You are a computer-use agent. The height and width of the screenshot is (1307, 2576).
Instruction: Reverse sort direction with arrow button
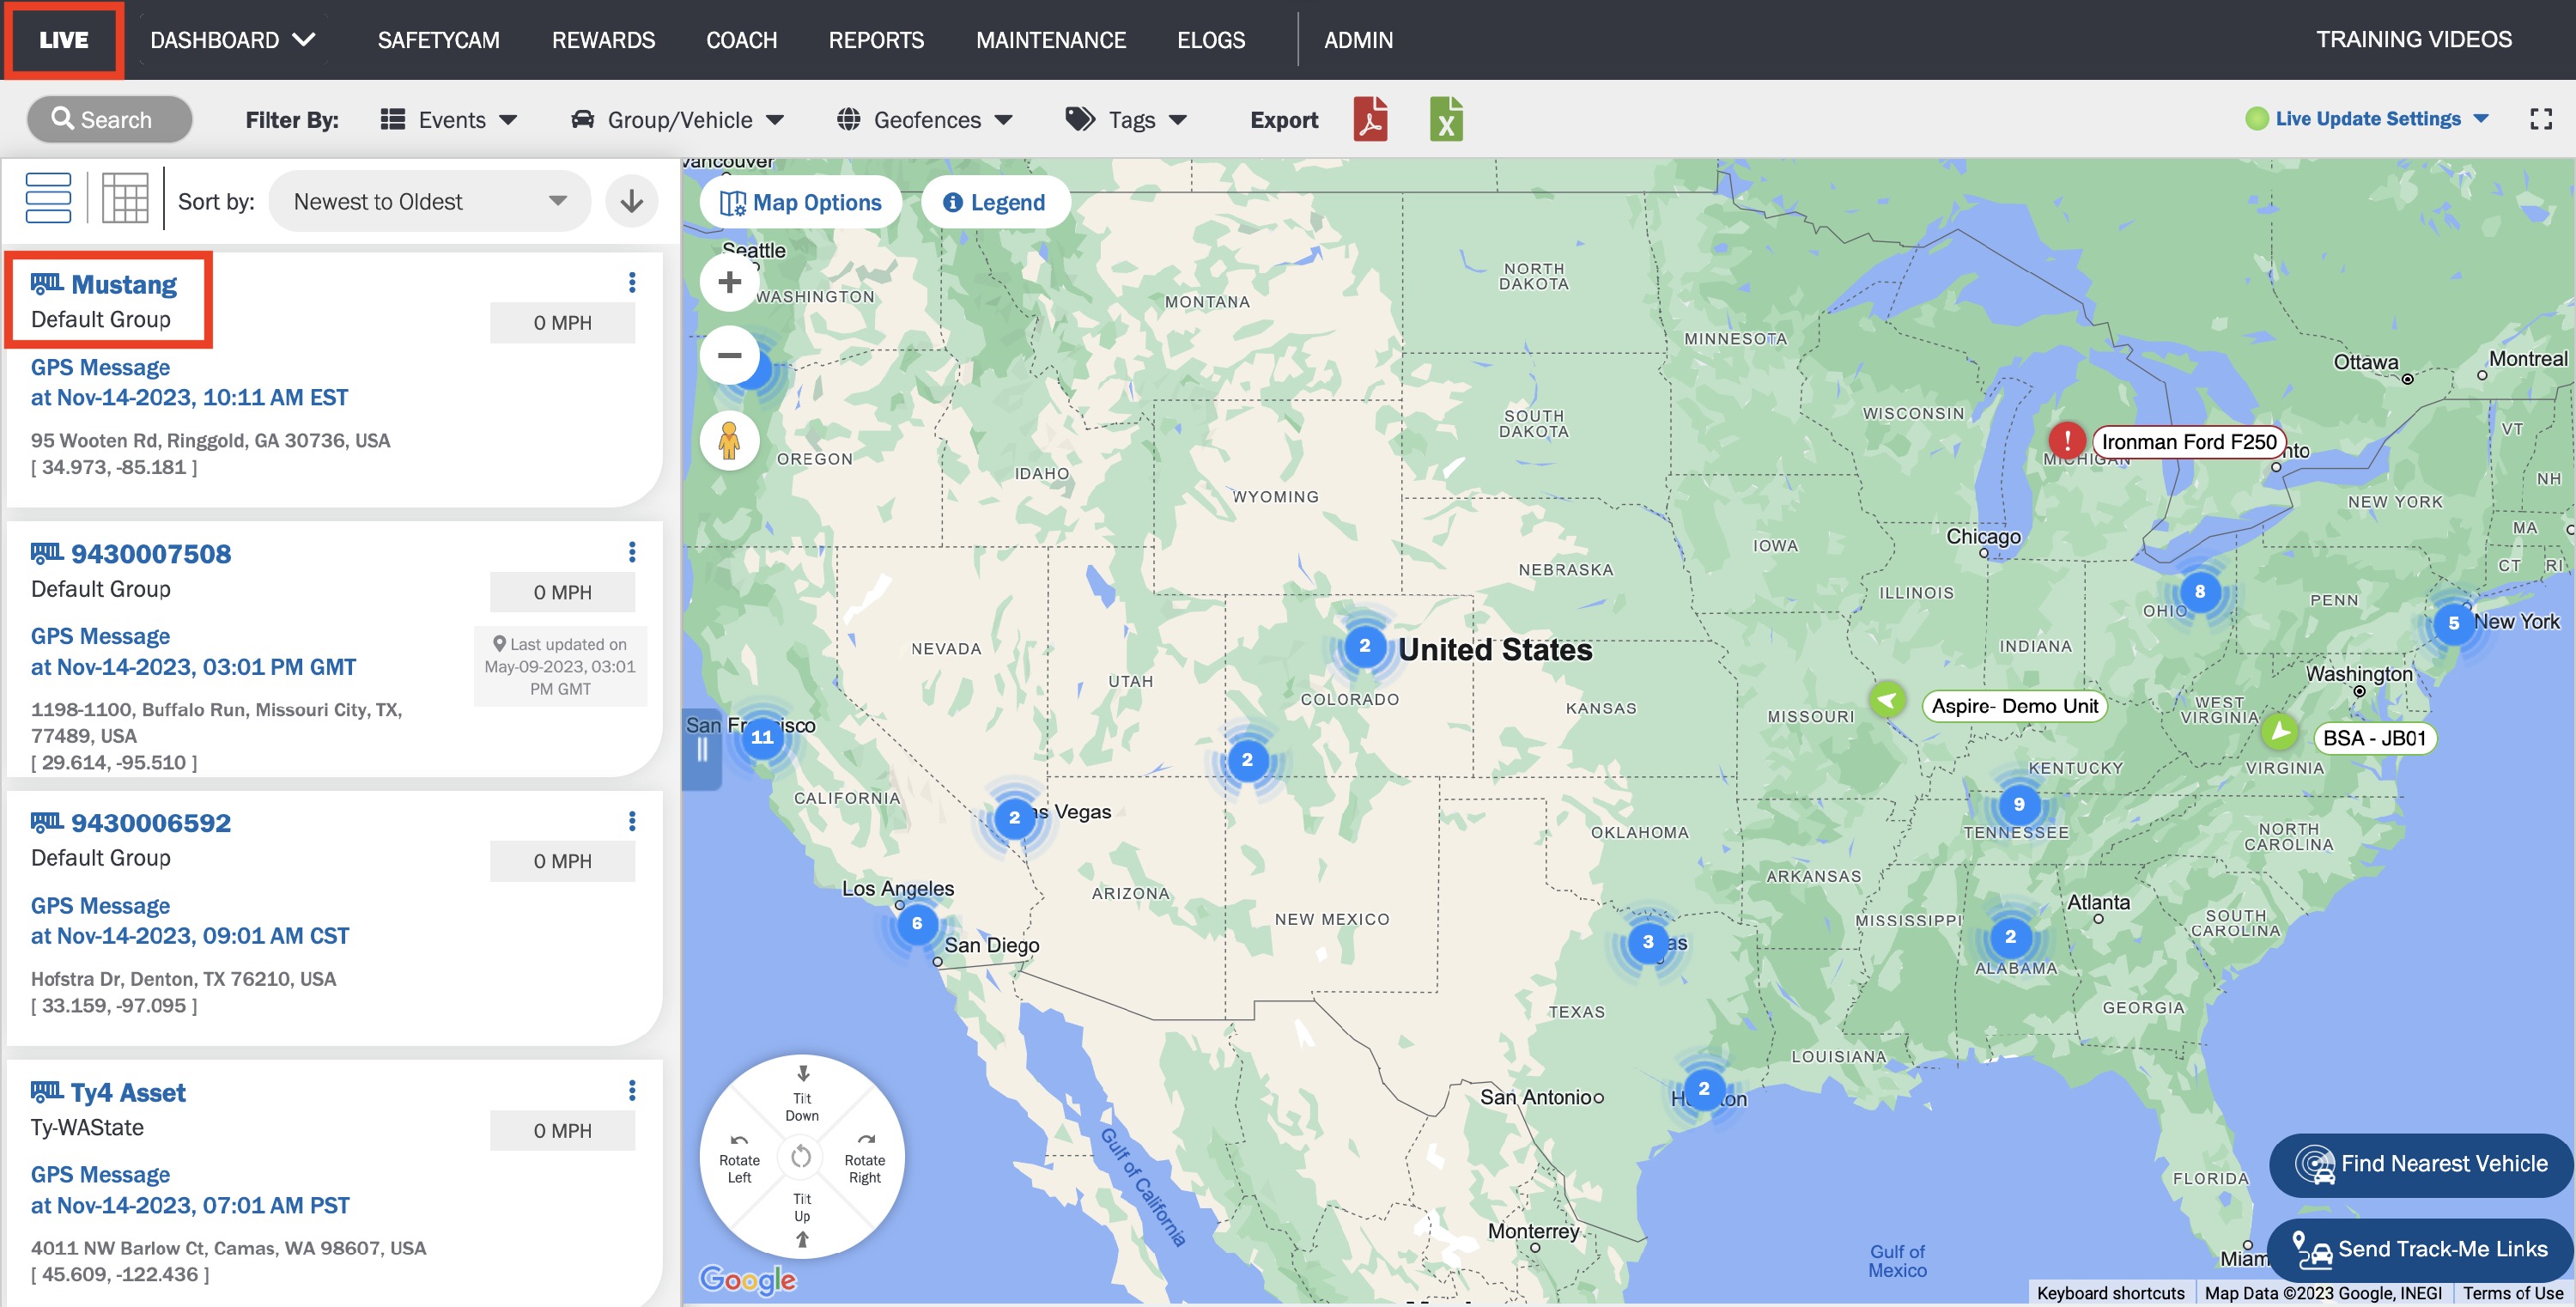click(631, 201)
